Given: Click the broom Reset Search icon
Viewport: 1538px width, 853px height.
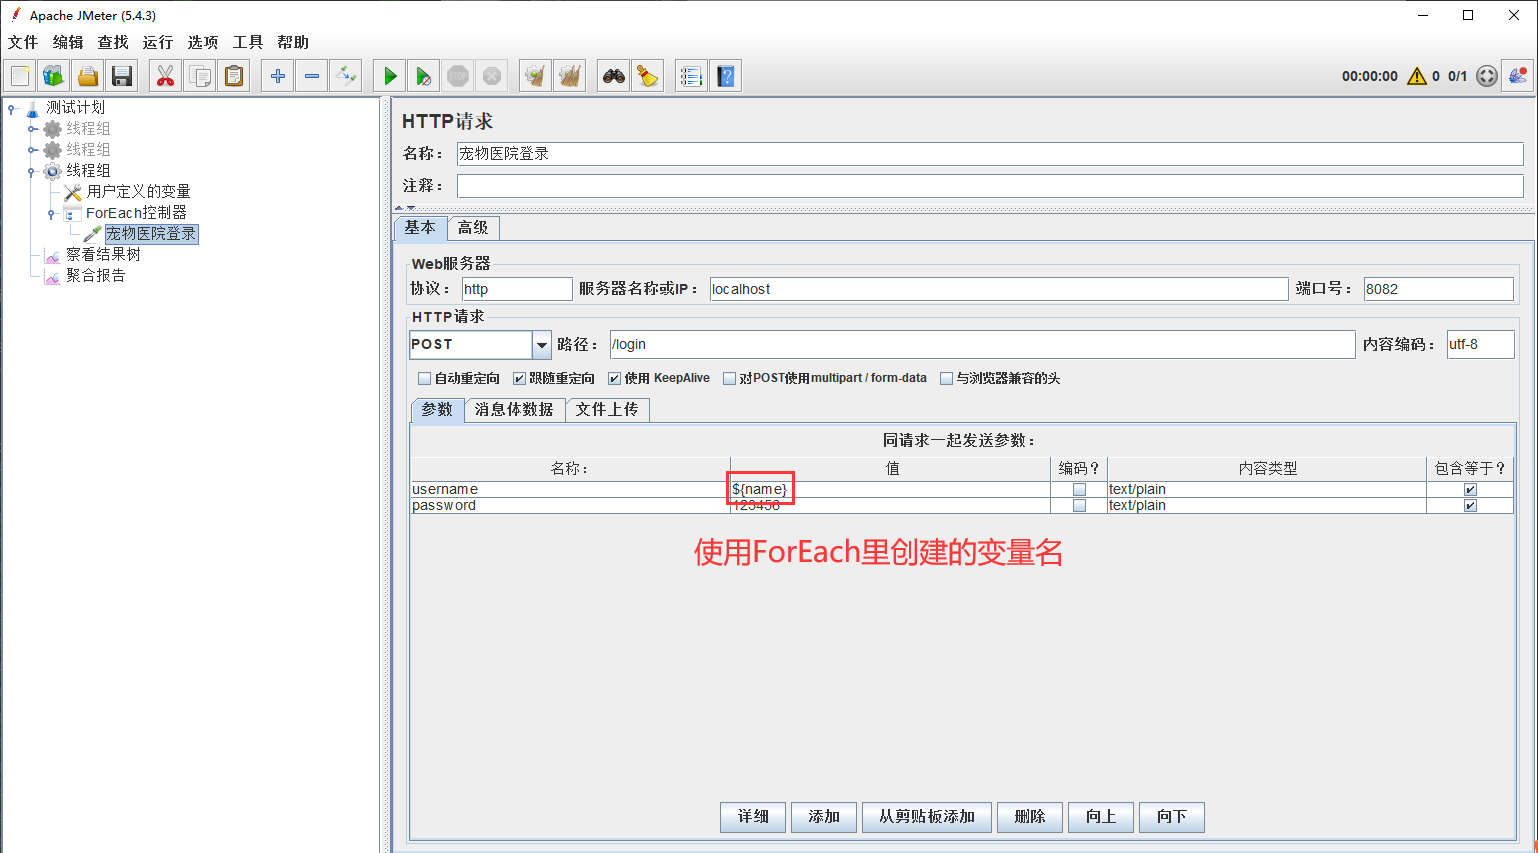Looking at the screenshot, I should coord(648,76).
